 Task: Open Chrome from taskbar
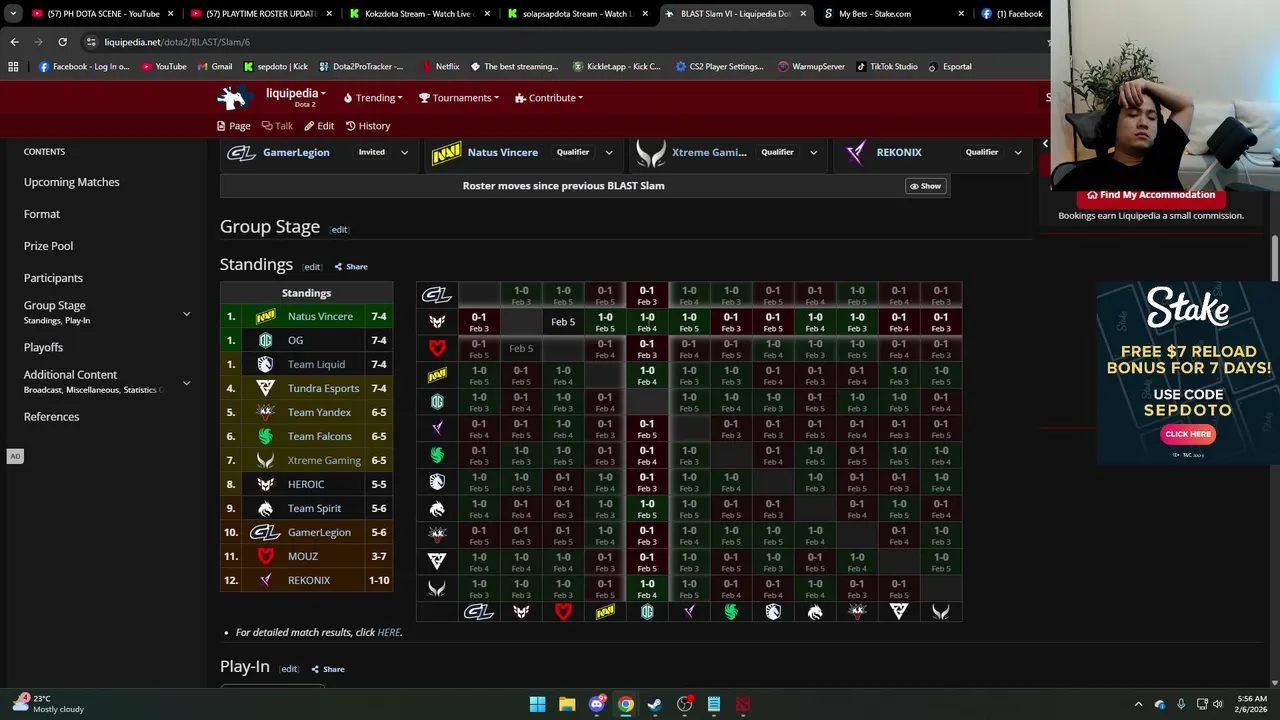(x=625, y=704)
